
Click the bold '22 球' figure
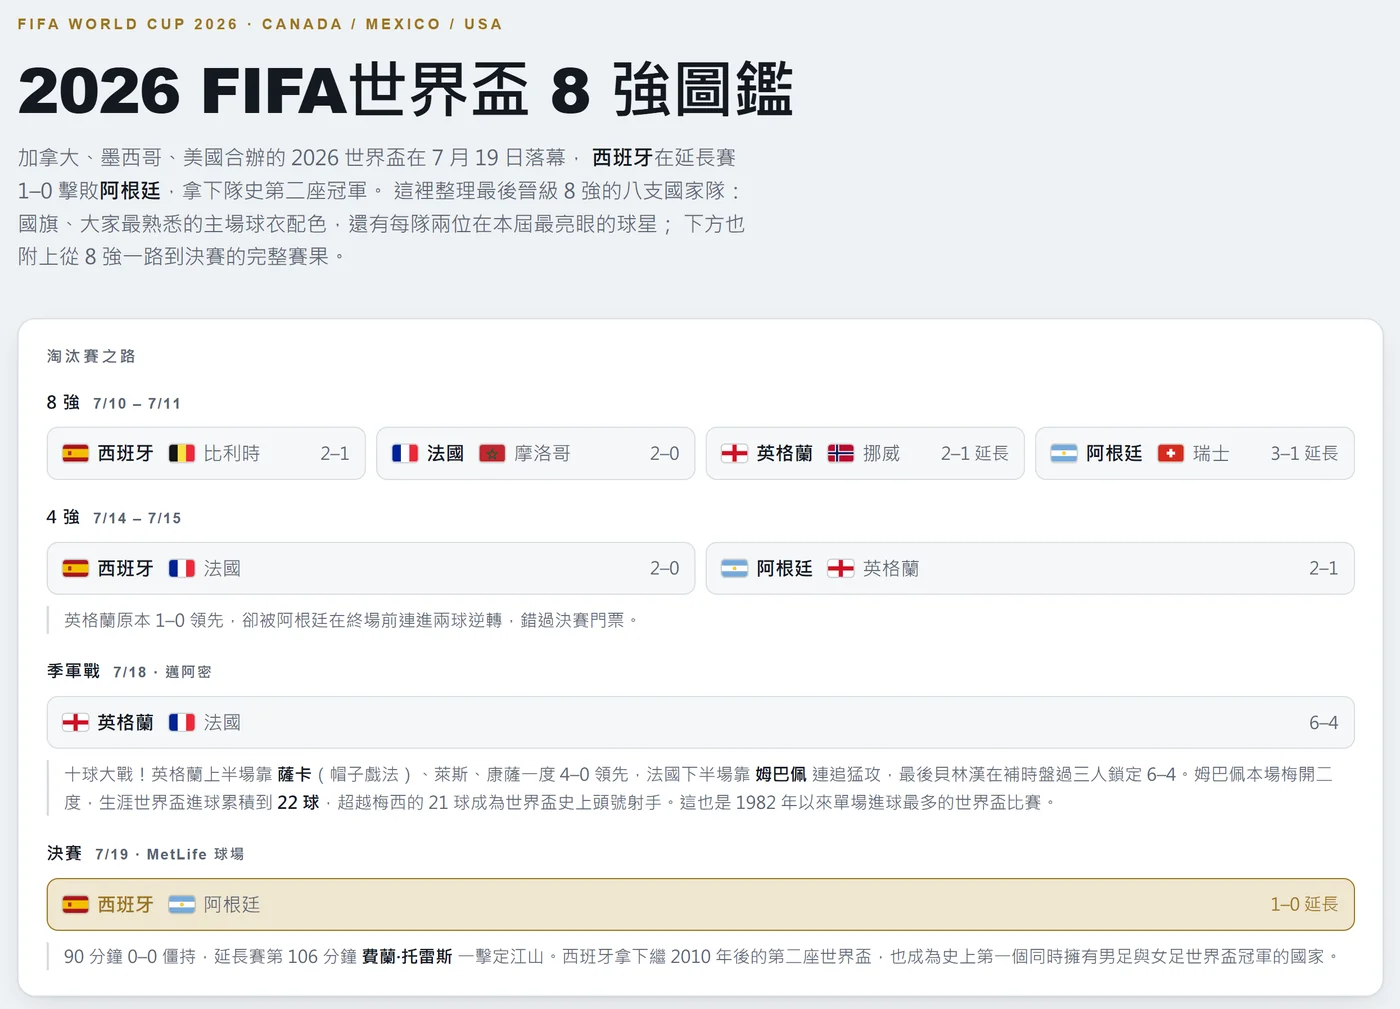pyautogui.click(x=298, y=802)
